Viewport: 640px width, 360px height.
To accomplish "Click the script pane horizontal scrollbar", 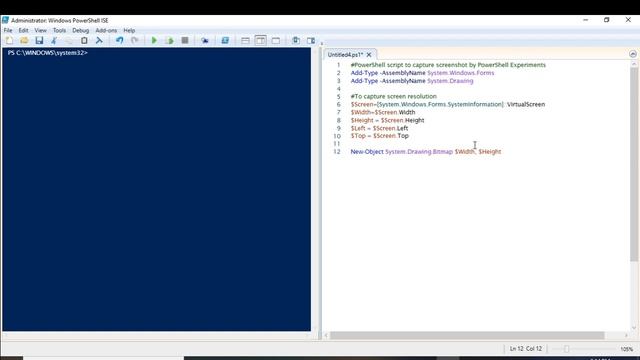I will click(467, 336).
